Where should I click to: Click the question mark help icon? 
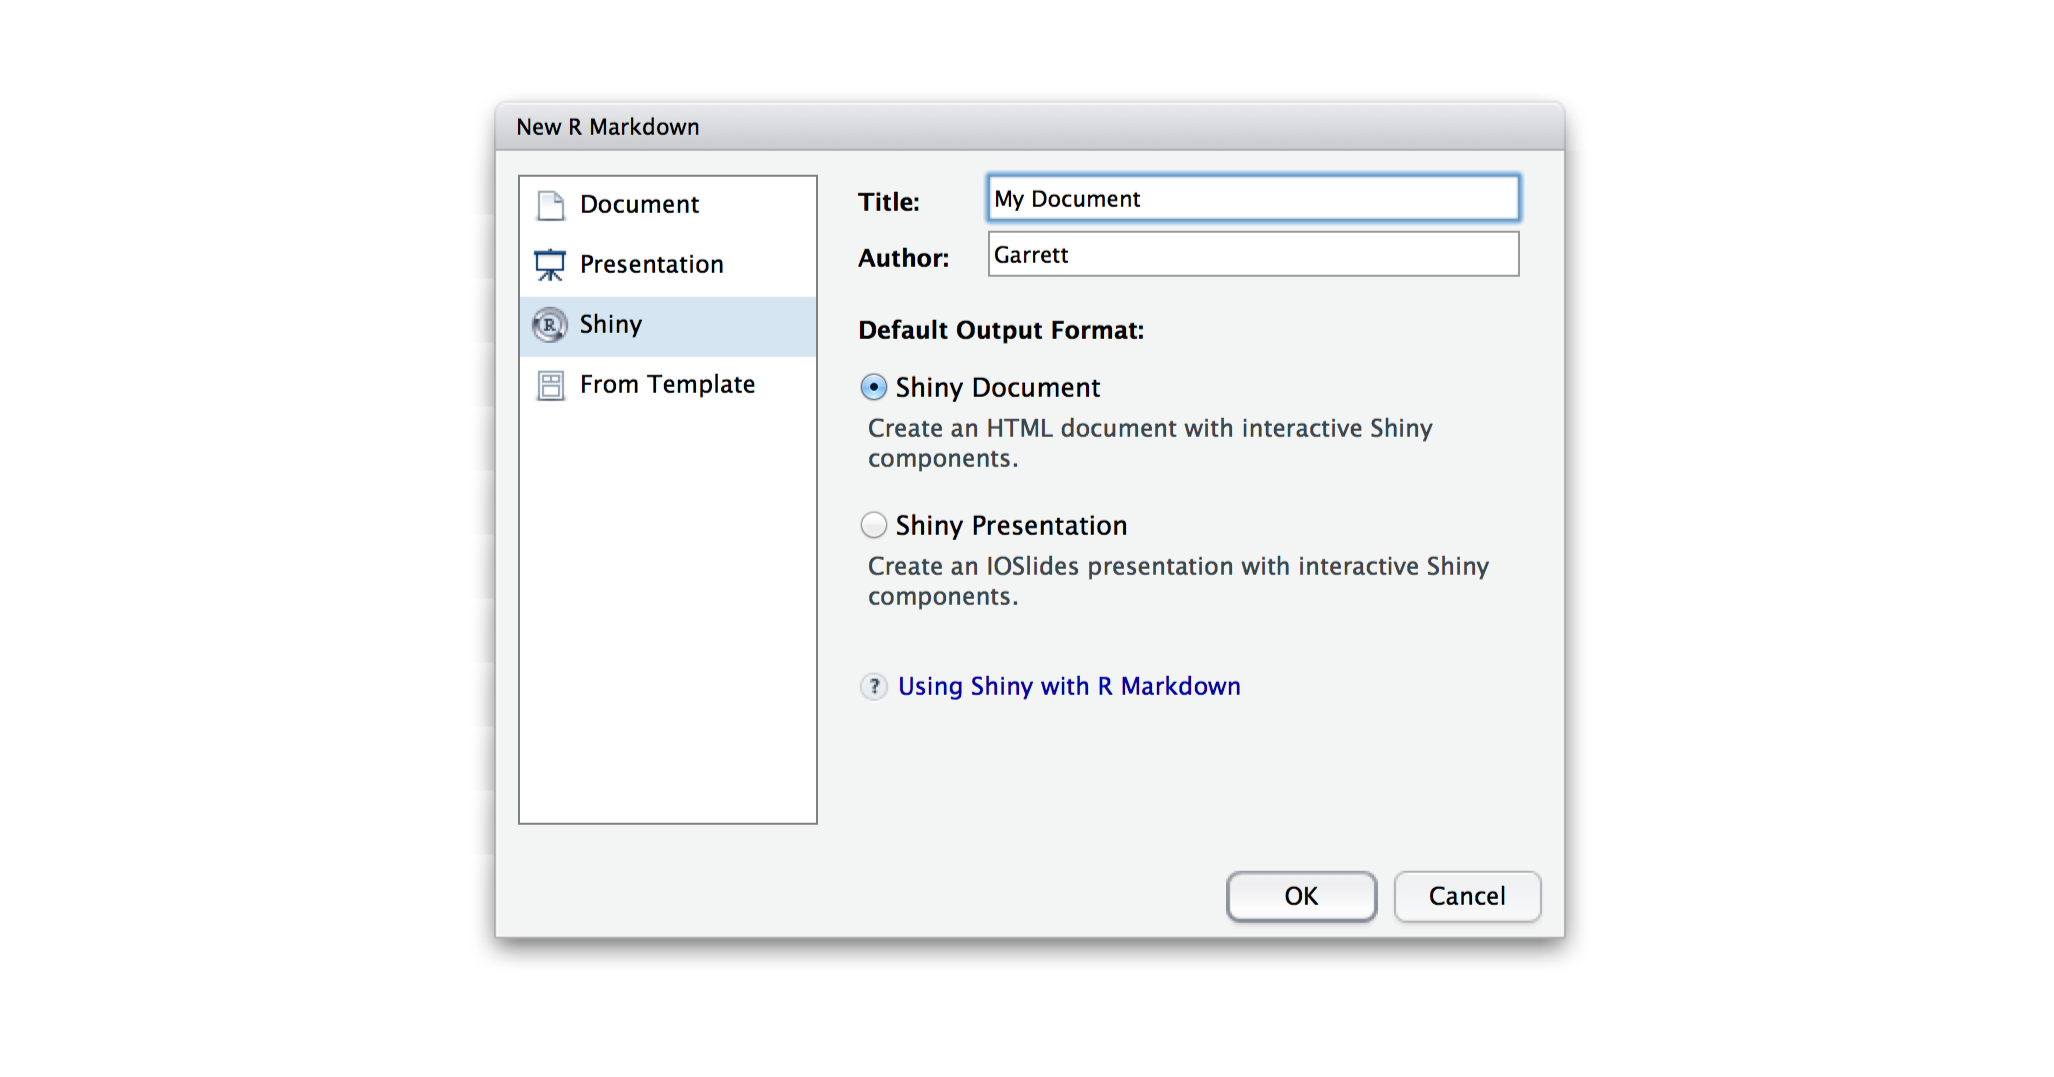click(873, 687)
